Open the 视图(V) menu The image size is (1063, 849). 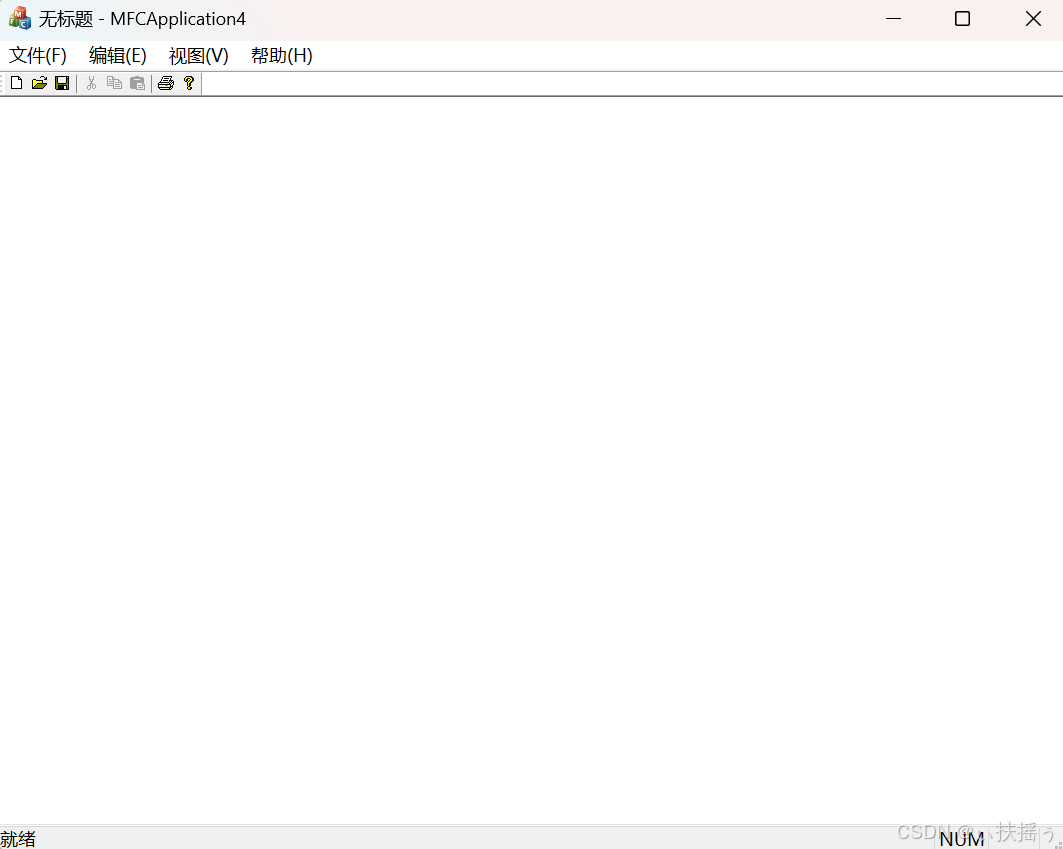pos(199,56)
